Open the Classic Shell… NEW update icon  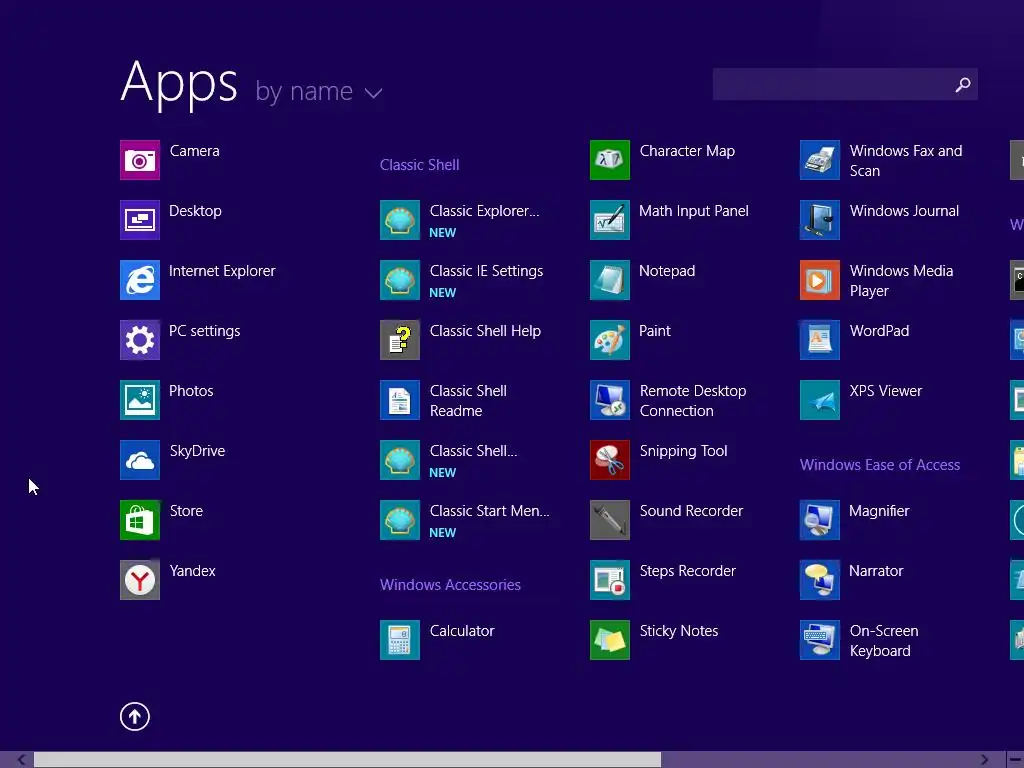tap(400, 460)
